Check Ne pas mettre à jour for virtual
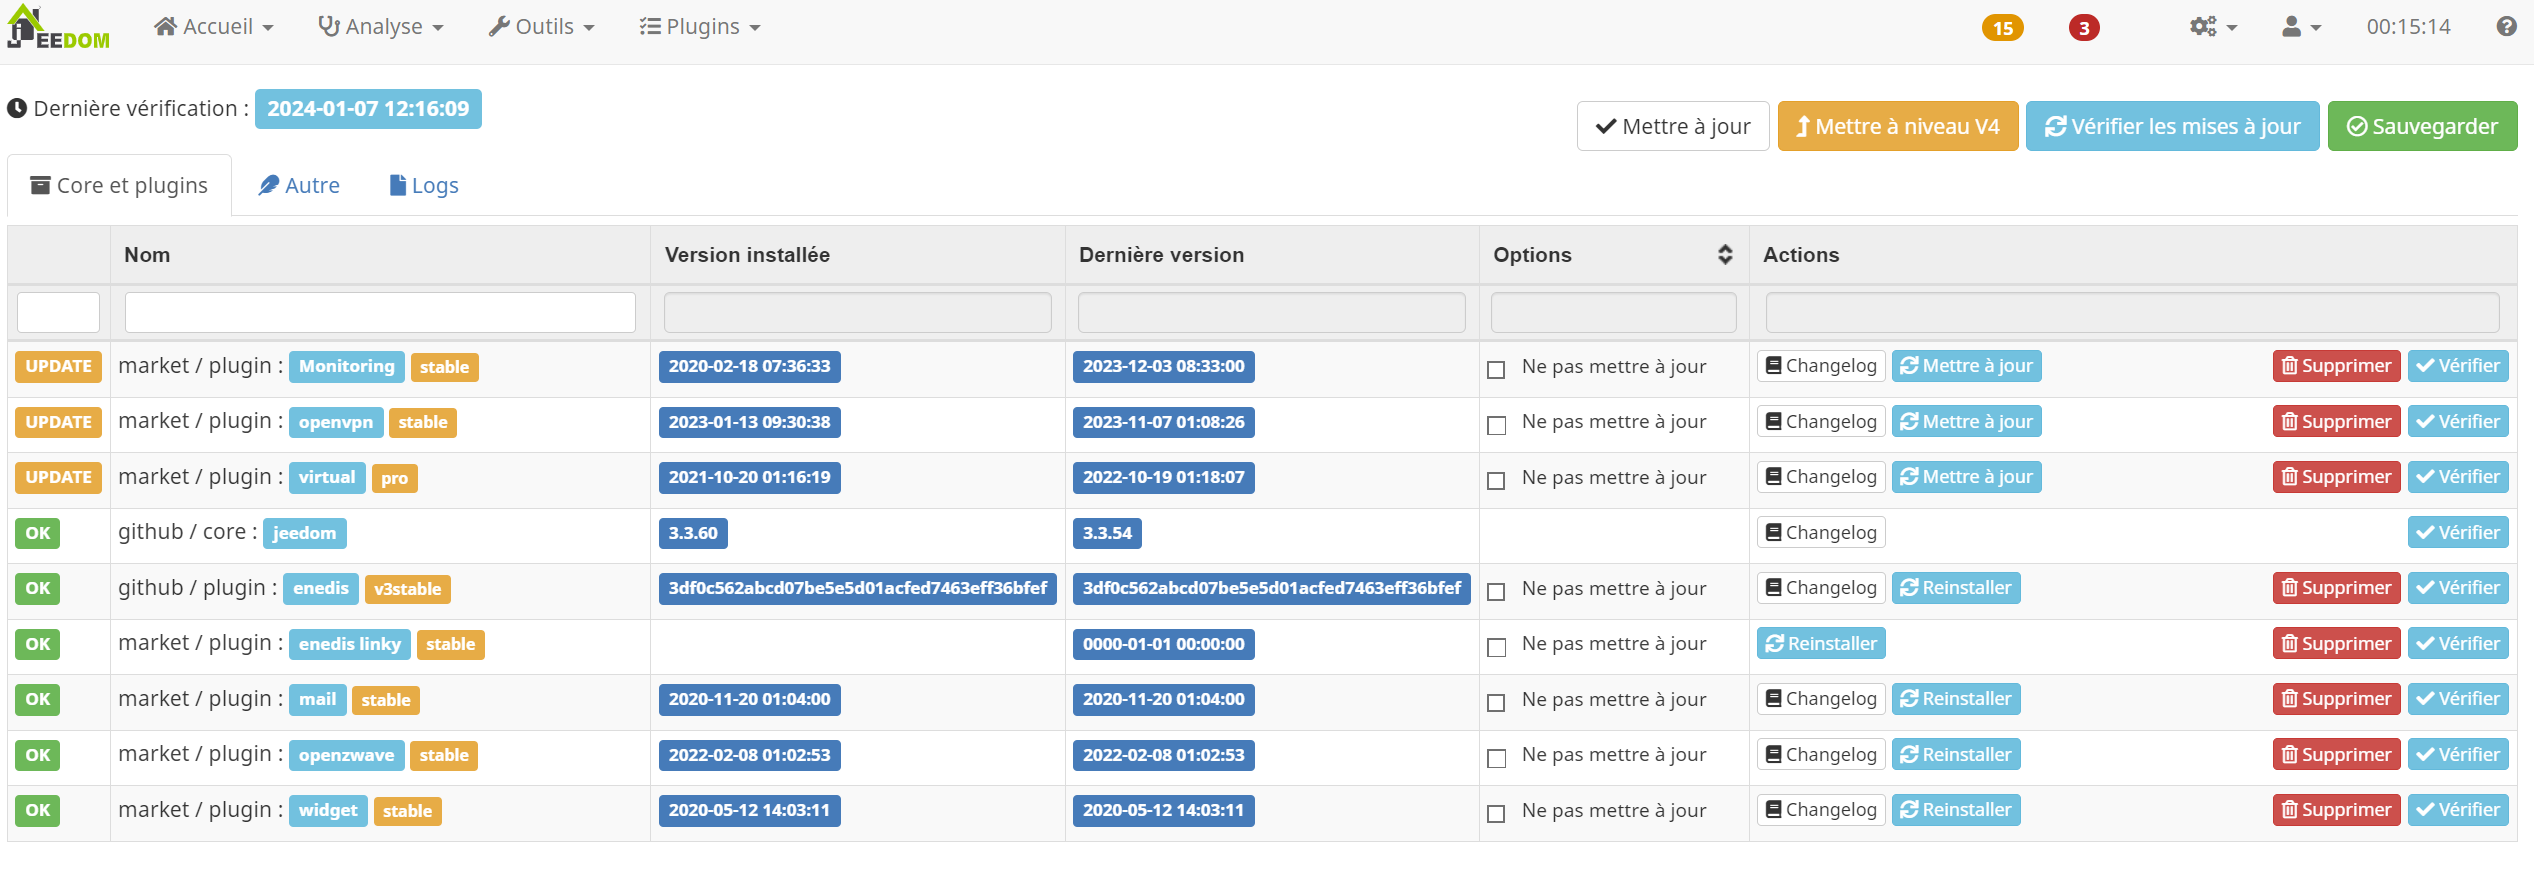 [1496, 481]
